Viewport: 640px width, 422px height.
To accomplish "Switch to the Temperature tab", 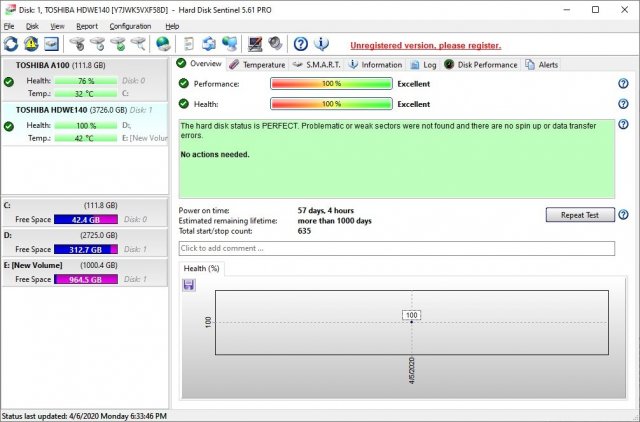I will pyautogui.click(x=257, y=64).
